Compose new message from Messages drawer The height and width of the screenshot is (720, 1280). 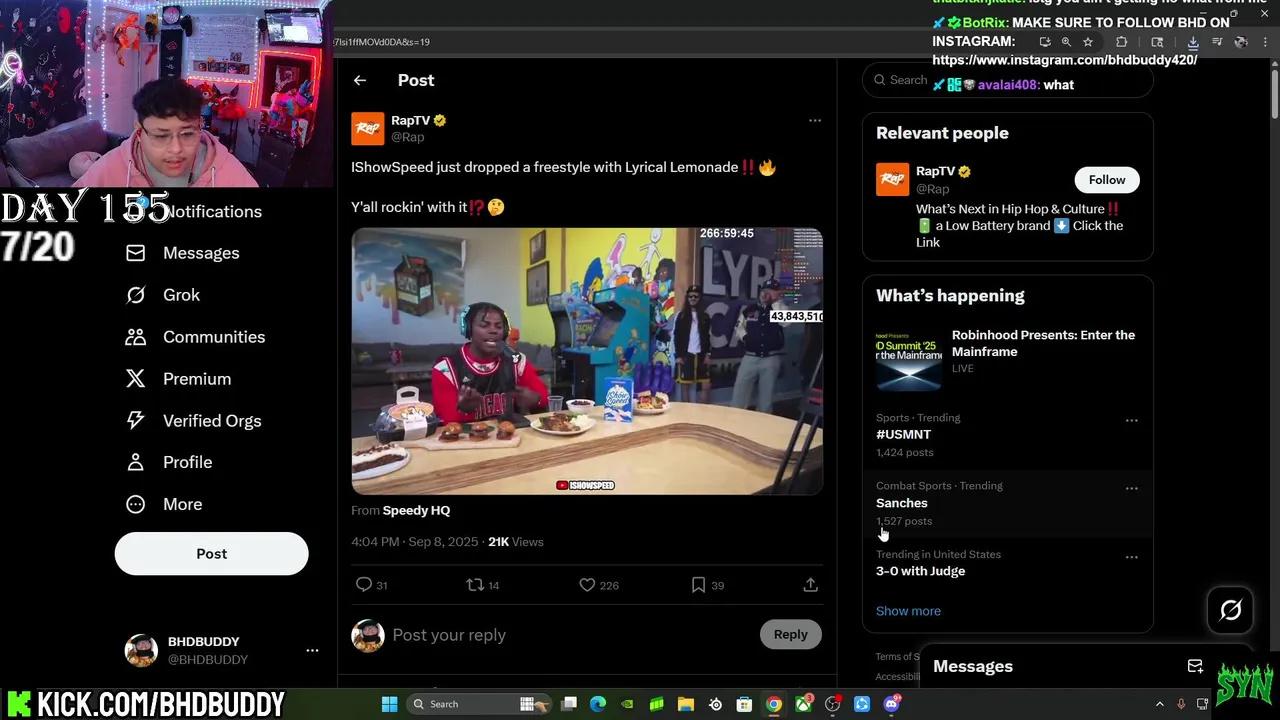1195,666
